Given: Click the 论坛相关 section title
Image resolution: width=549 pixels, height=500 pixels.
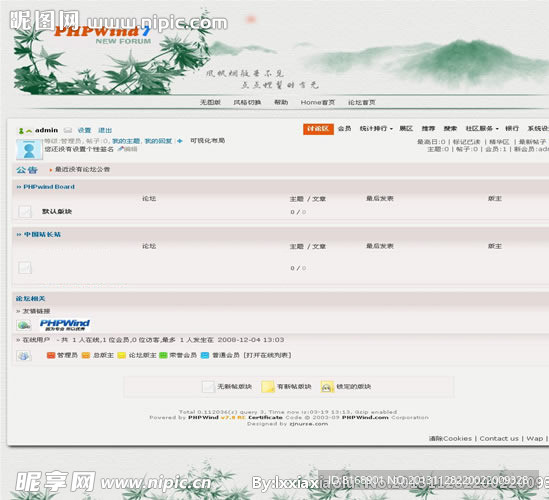Looking at the screenshot, I should 30,299.
